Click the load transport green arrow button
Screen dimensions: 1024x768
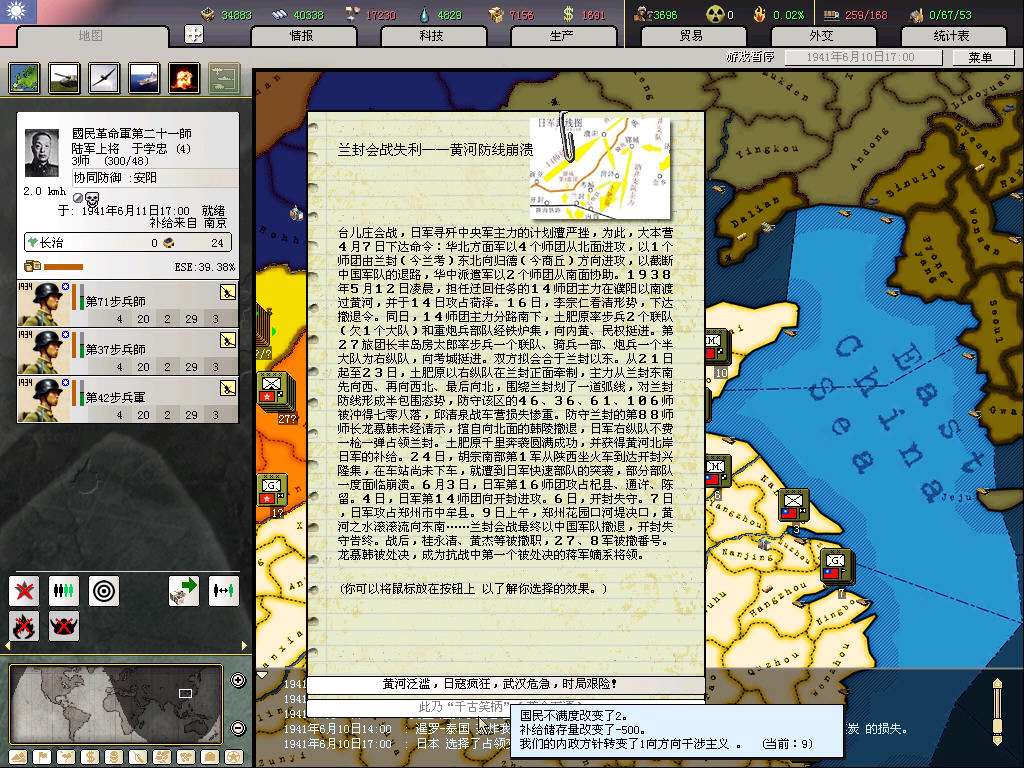coord(184,591)
